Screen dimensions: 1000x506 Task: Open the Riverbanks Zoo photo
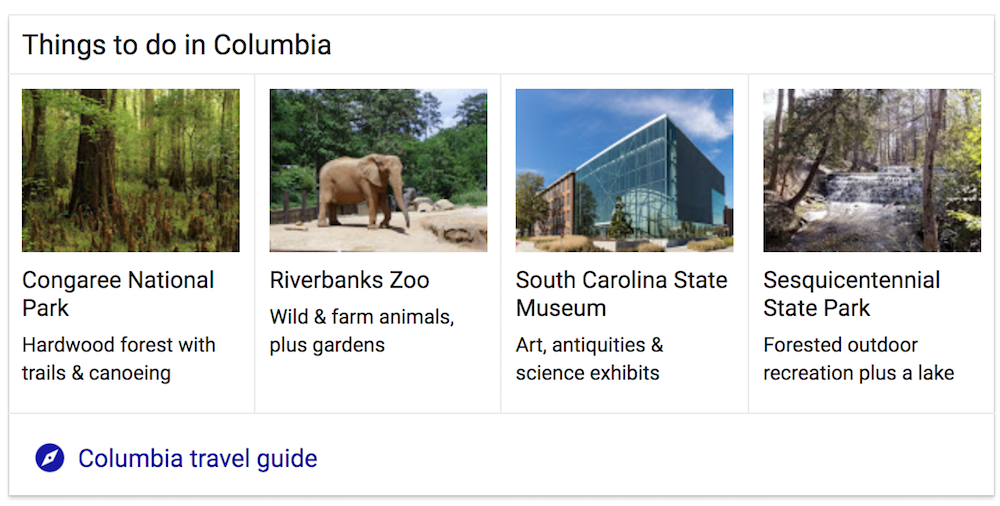click(x=378, y=170)
